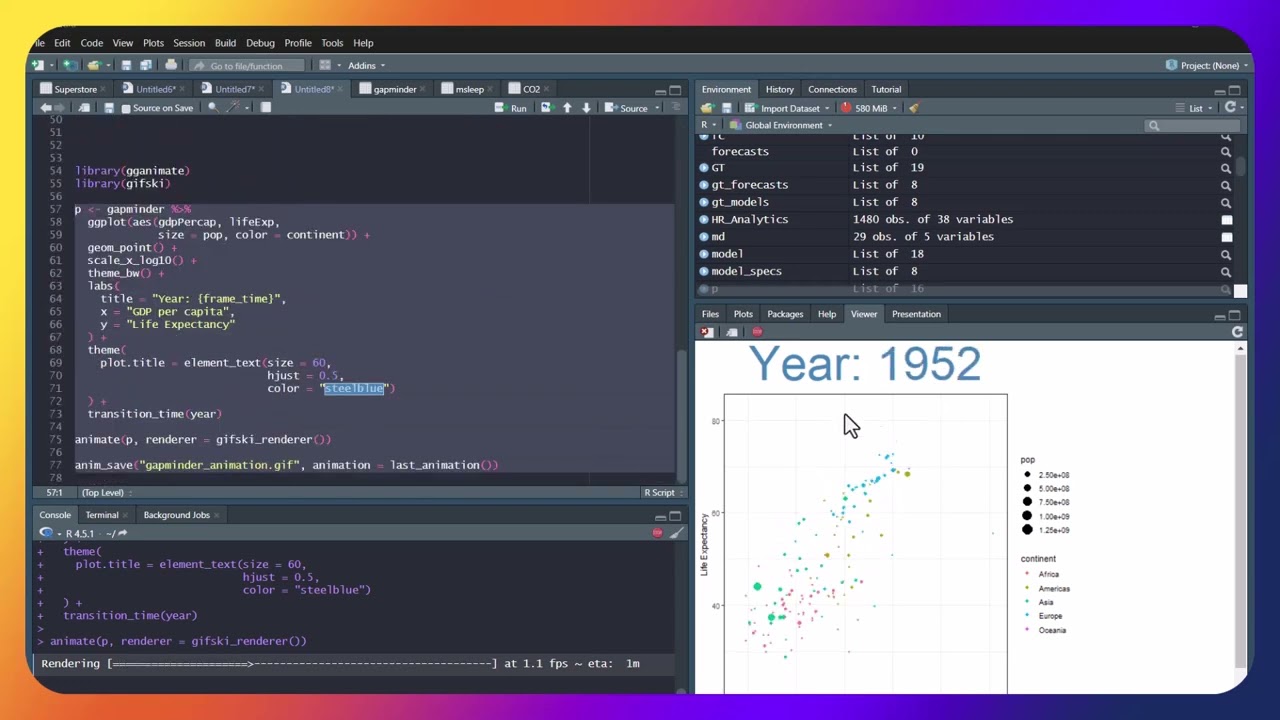Screen dimensions: 1280x720
Task: Click the Re-run previous code region icon
Action: coord(549,108)
